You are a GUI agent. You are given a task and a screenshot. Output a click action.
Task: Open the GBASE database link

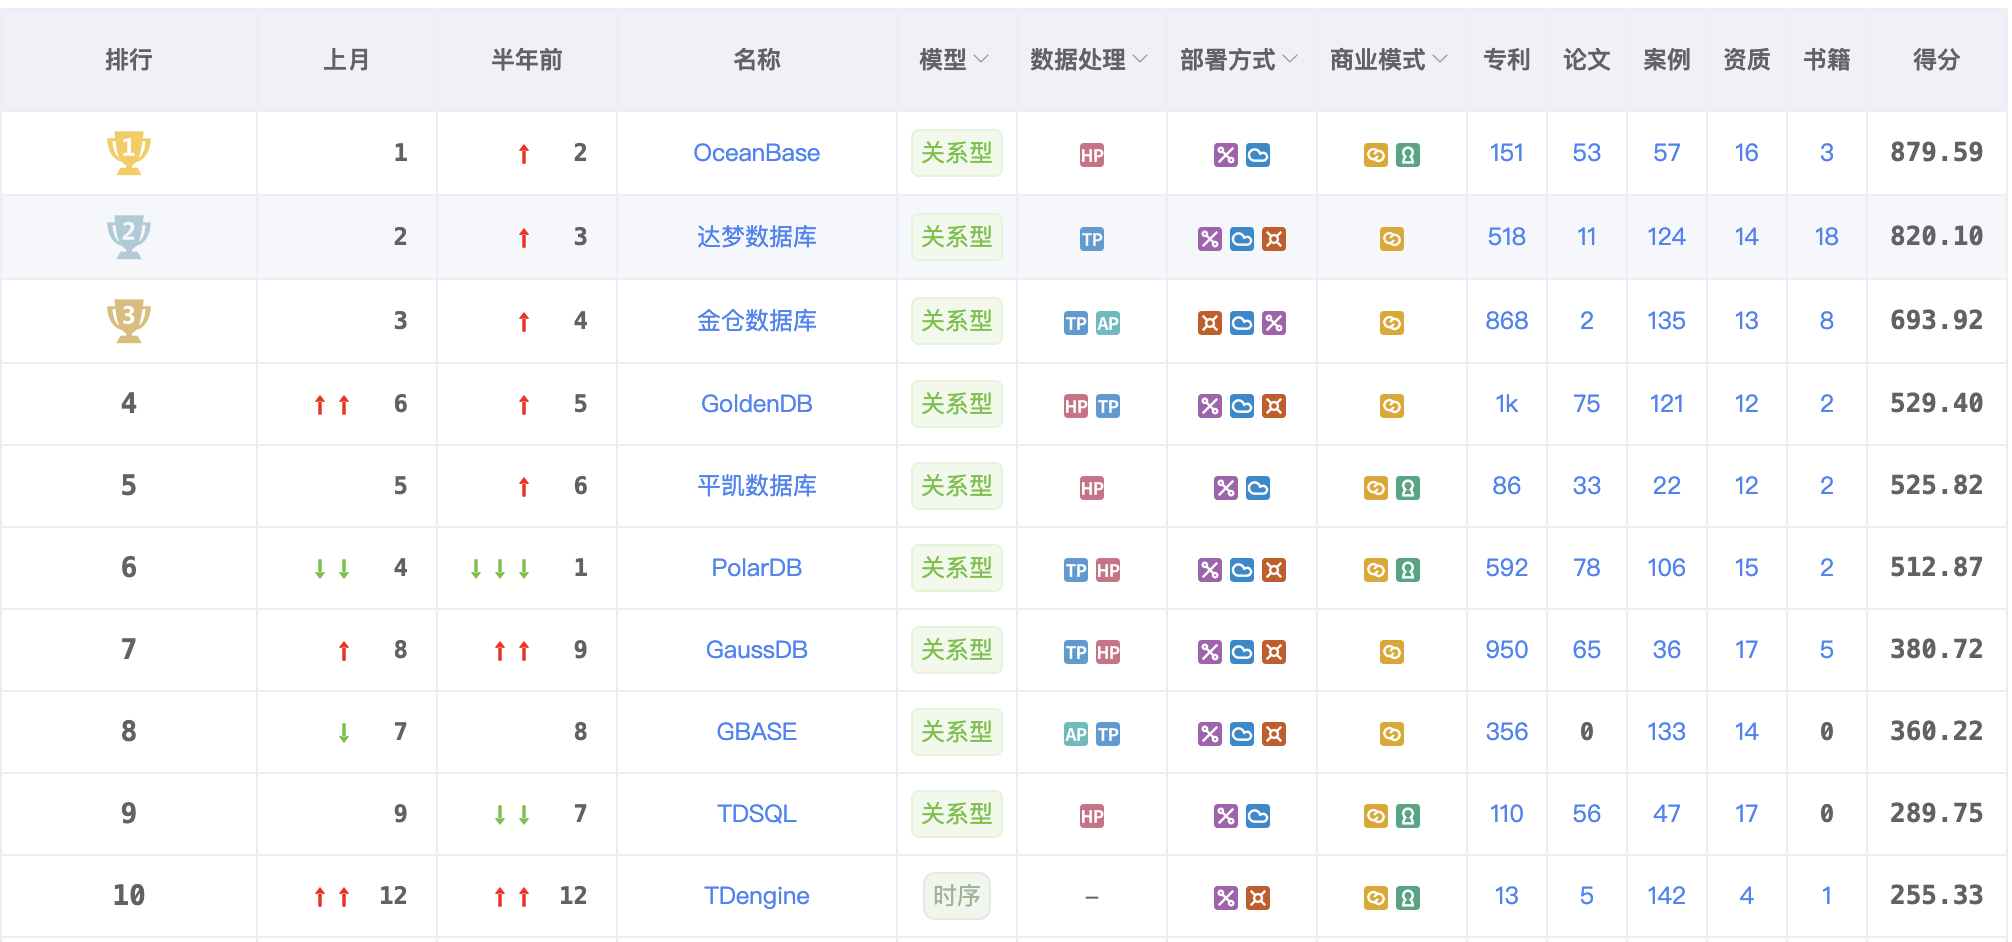click(757, 732)
